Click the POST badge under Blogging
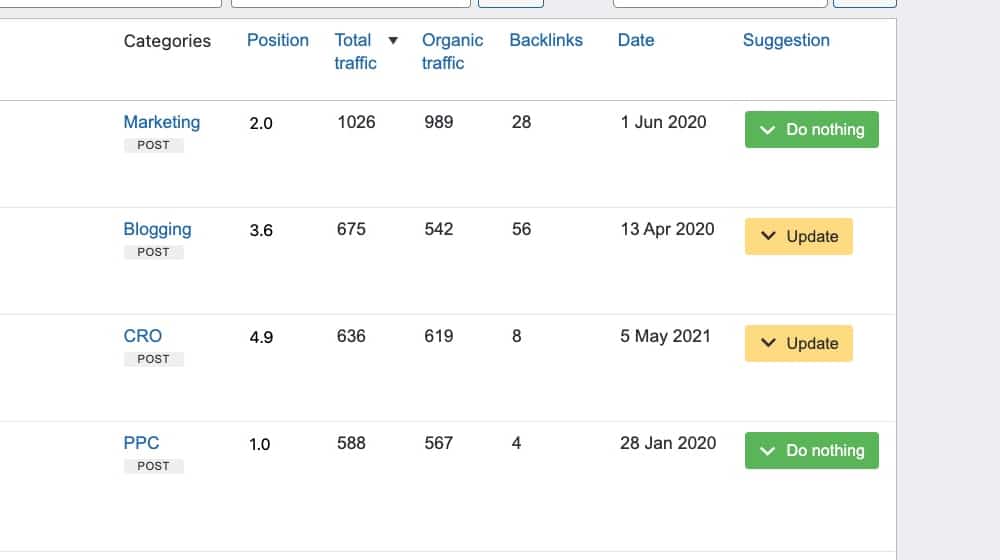This screenshot has width=1000, height=560. click(x=153, y=252)
